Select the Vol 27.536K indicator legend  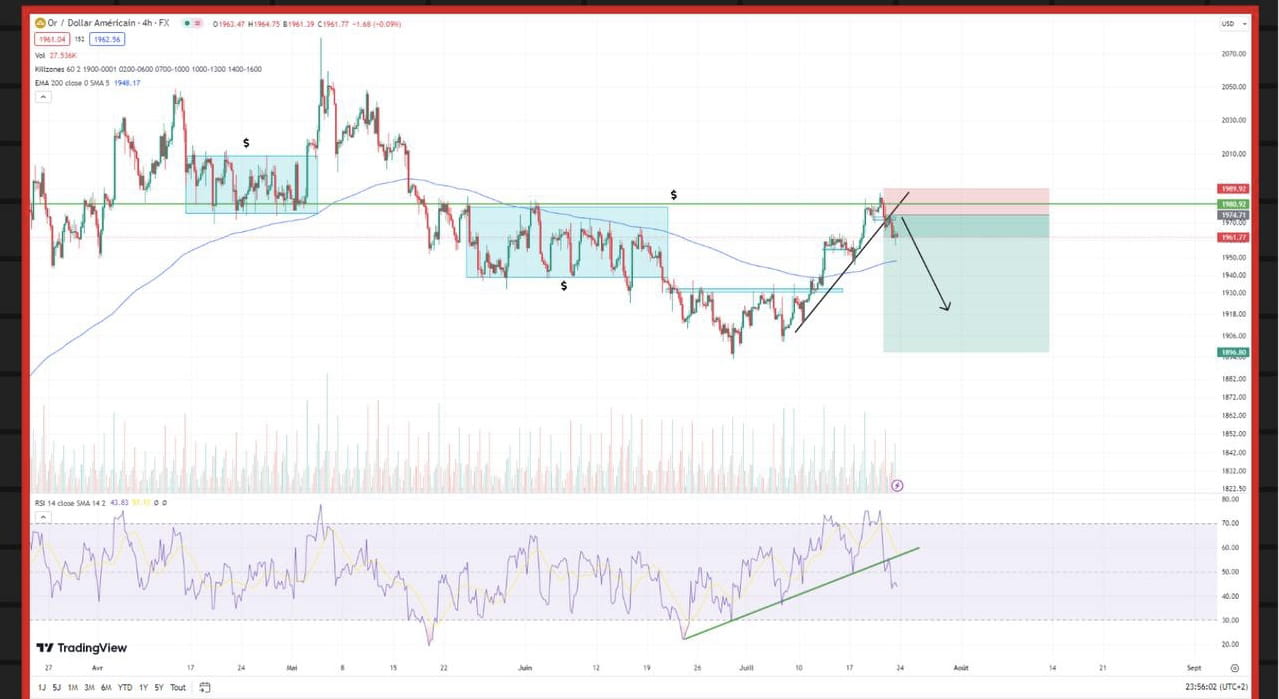pos(55,55)
